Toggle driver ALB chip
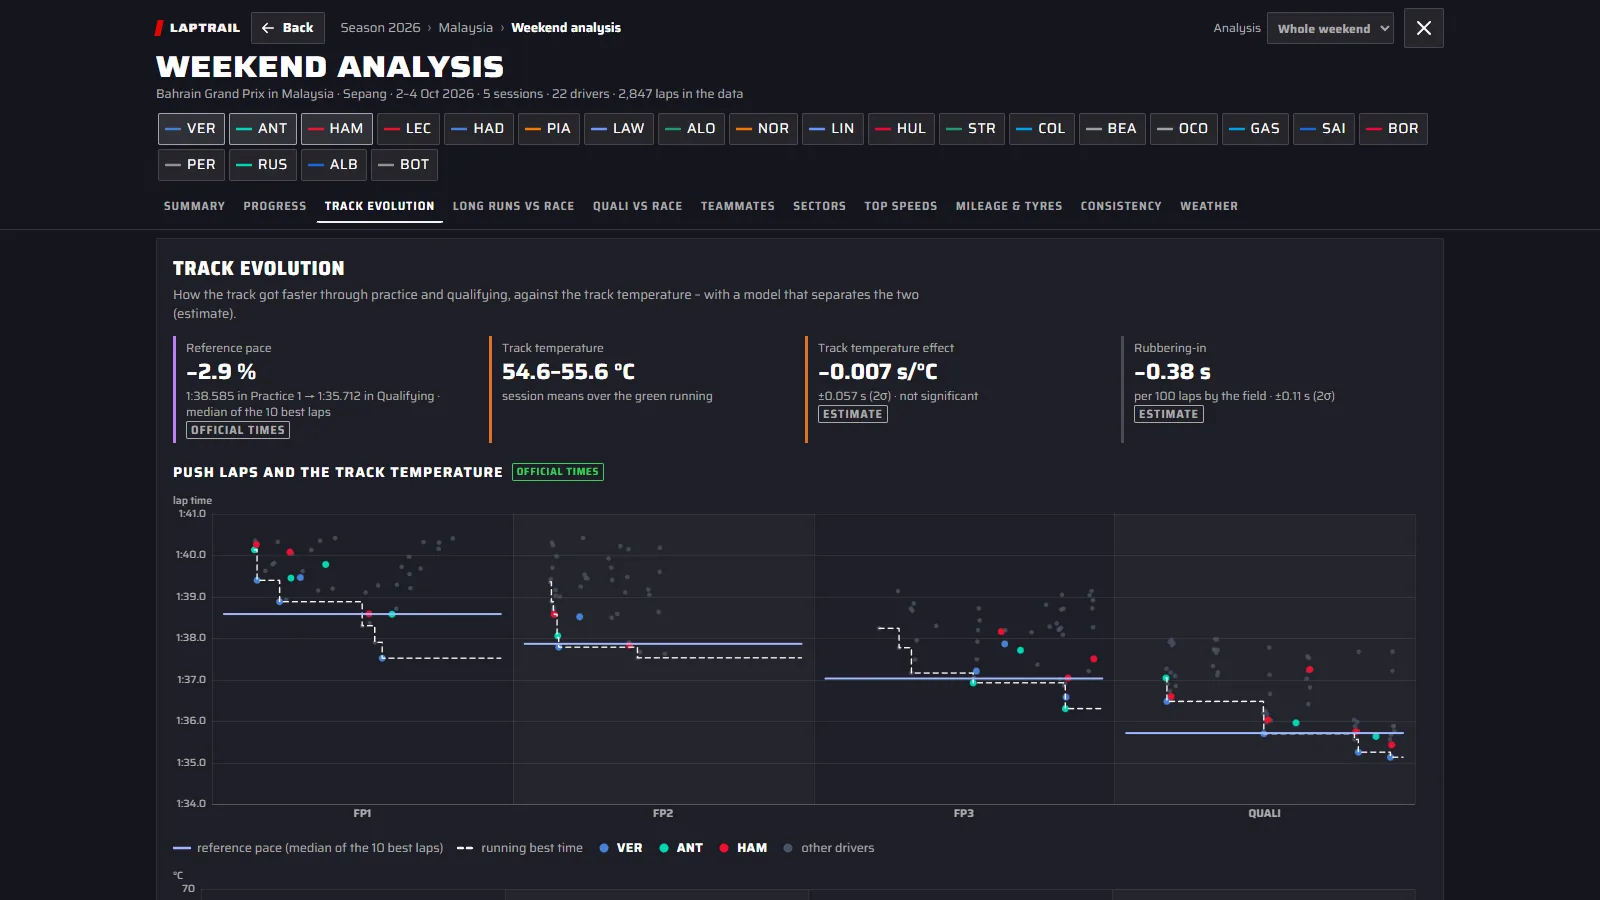 click(x=335, y=165)
